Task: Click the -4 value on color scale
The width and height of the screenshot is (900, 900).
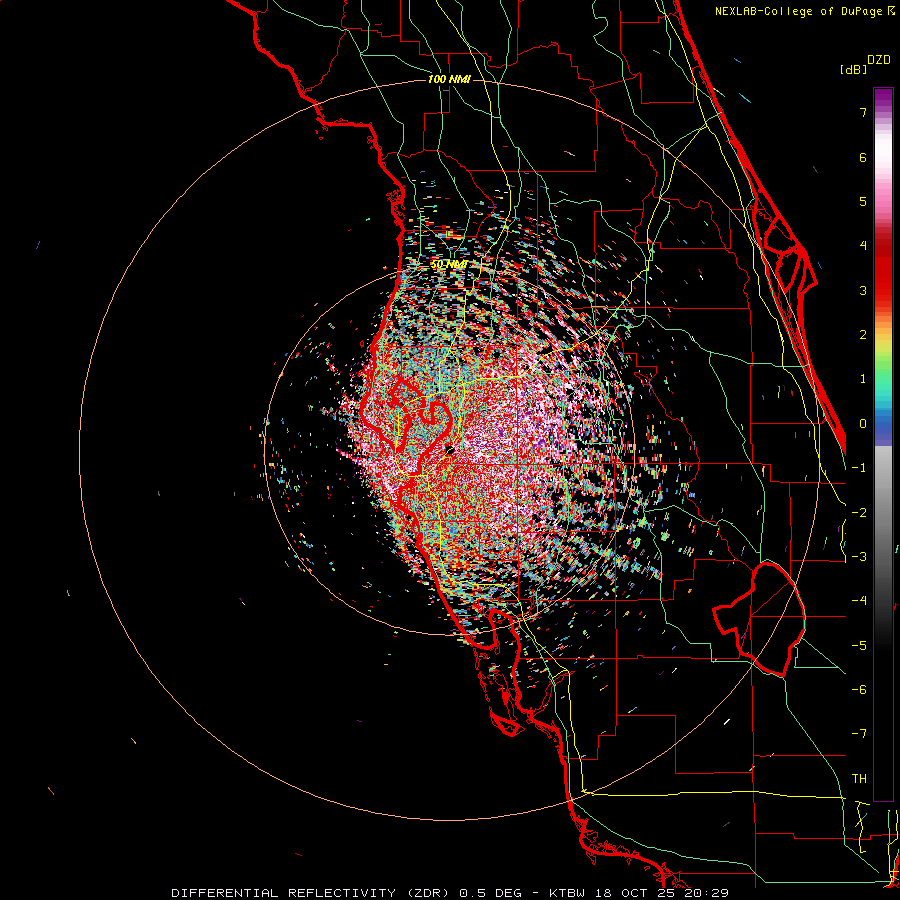Action: coord(859,601)
